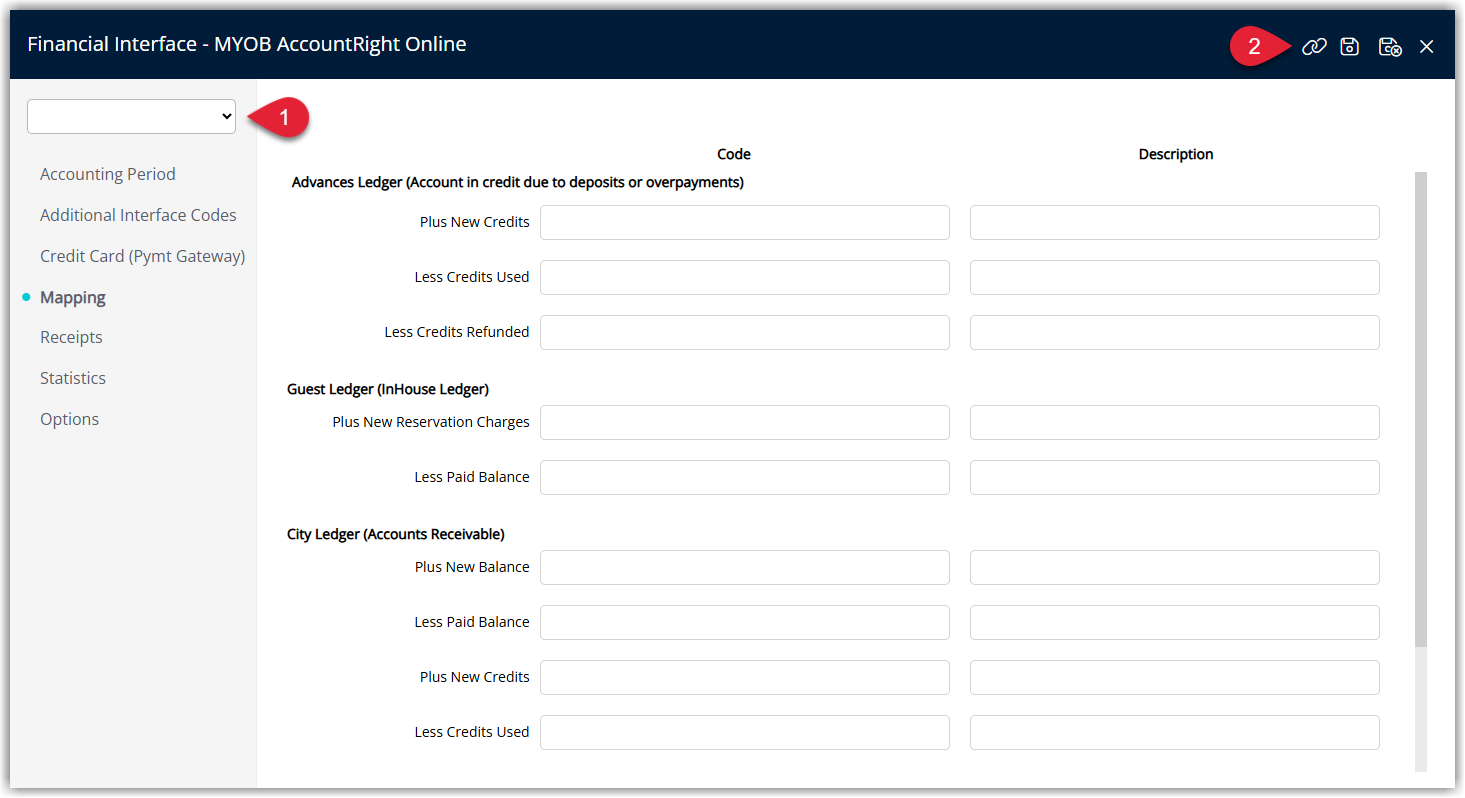Click City Ledger Plus New Credits description field
This screenshot has height=798, width=1465.
click(x=1175, y=677)
